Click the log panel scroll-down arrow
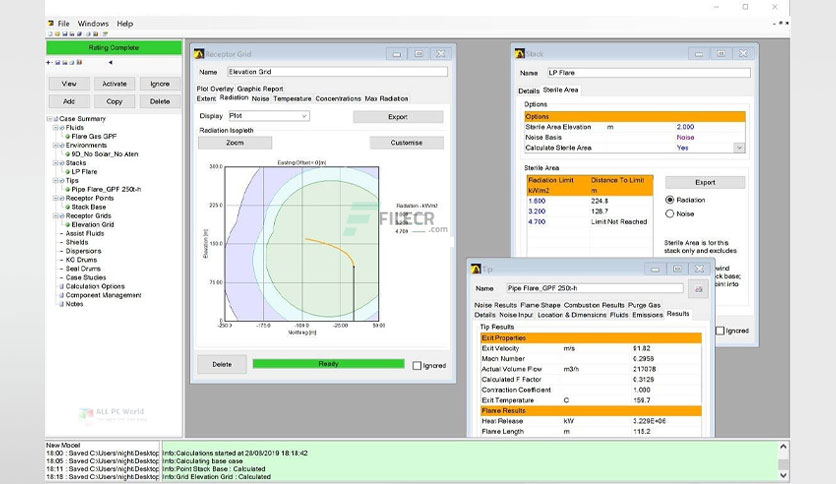This screenshot has width=836, height=484. pyautogui.click(x=783, y=475)
